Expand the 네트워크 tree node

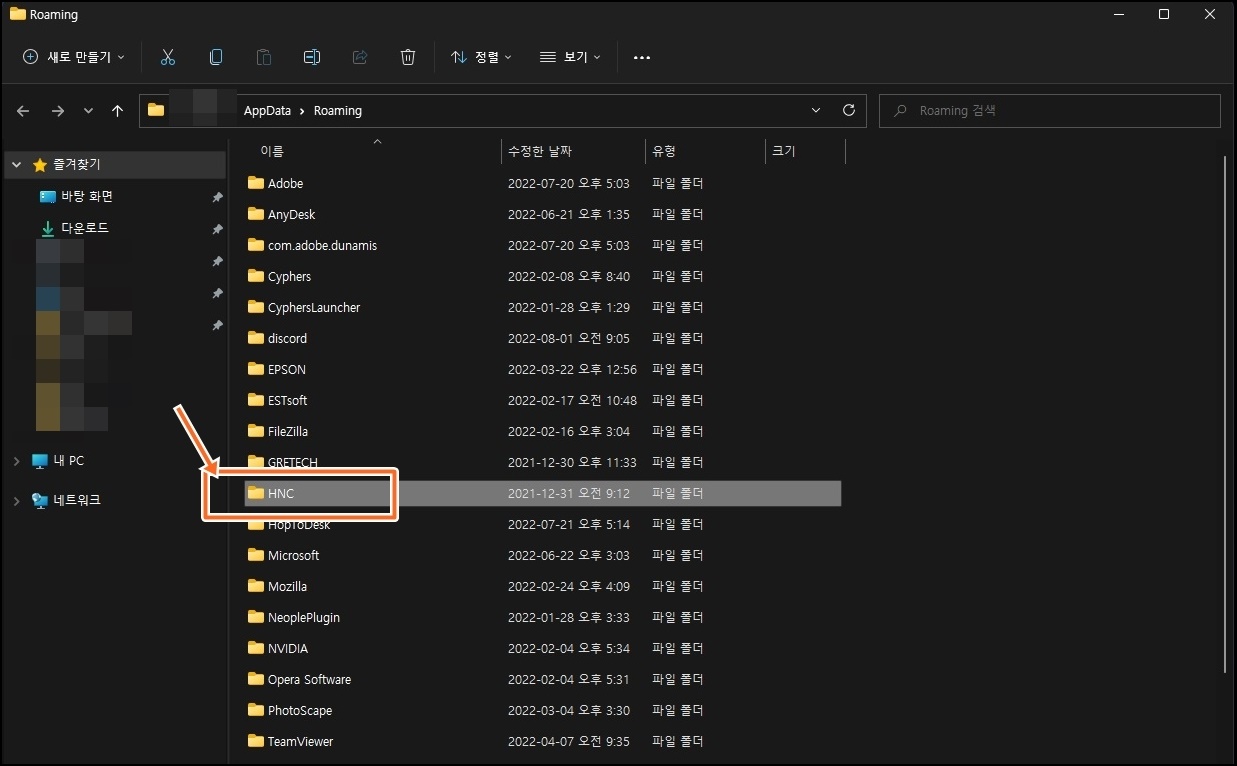pos(16,500)
